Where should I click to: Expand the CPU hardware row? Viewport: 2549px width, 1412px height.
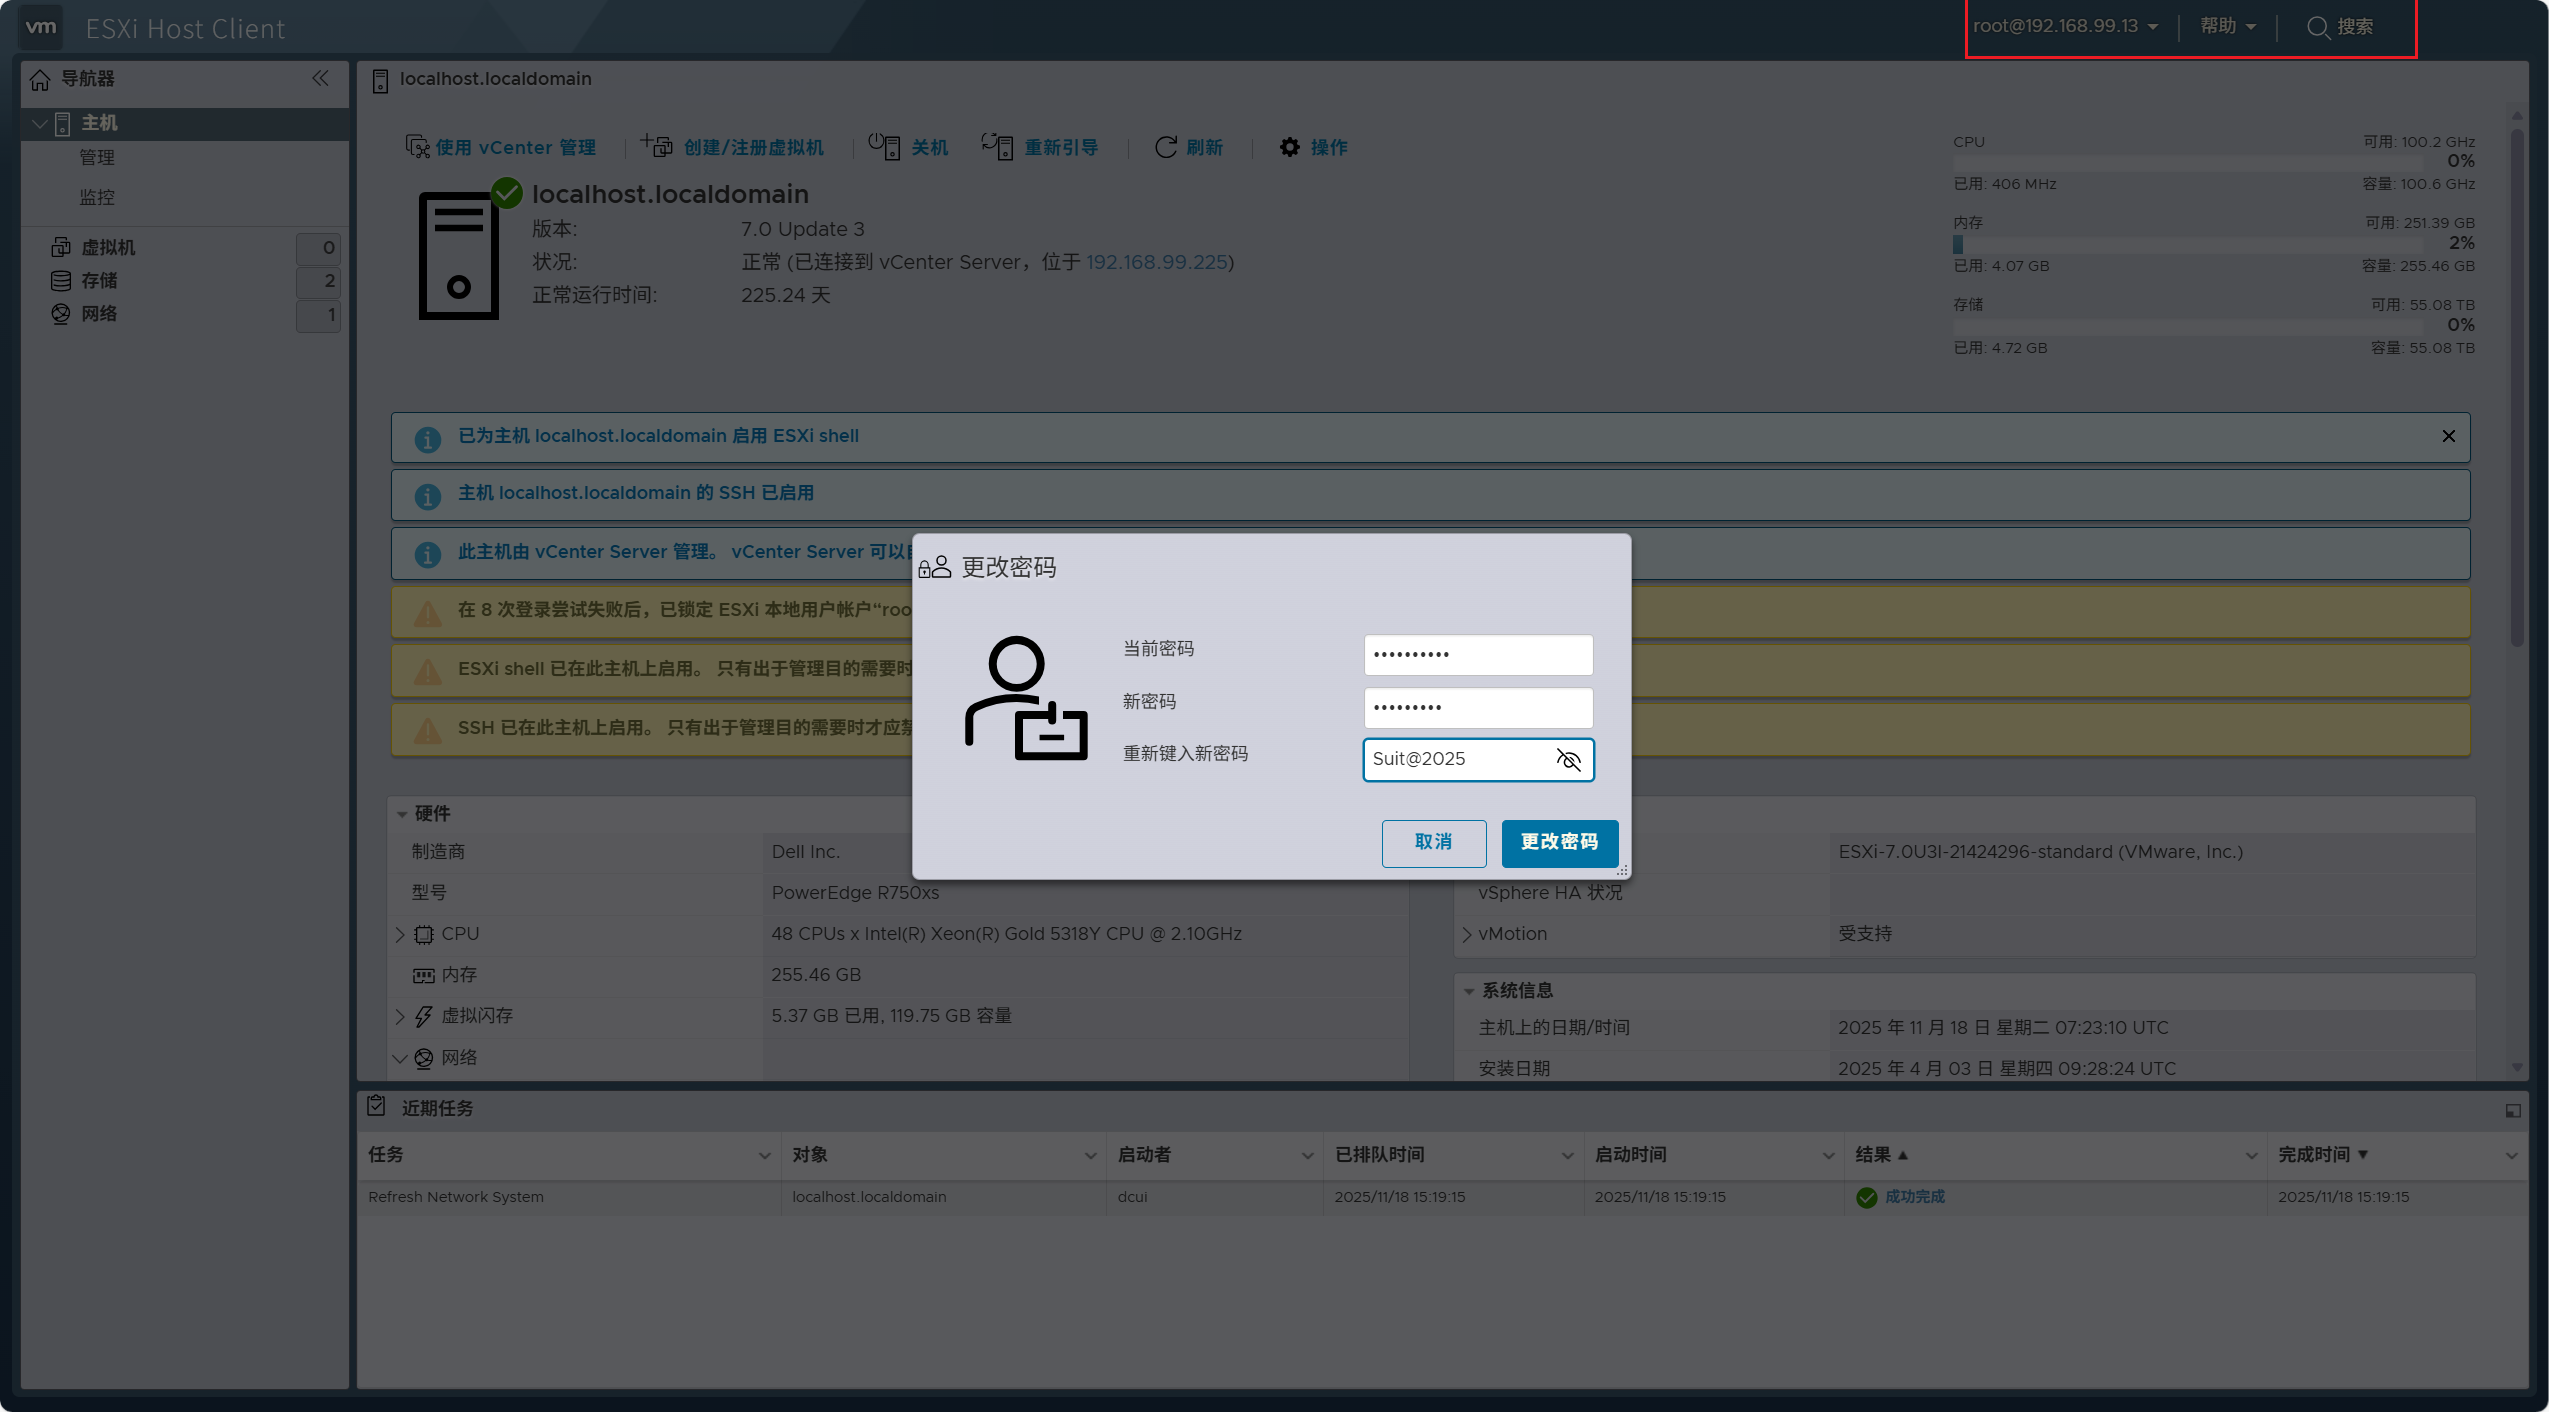click(x=400, y=934)
